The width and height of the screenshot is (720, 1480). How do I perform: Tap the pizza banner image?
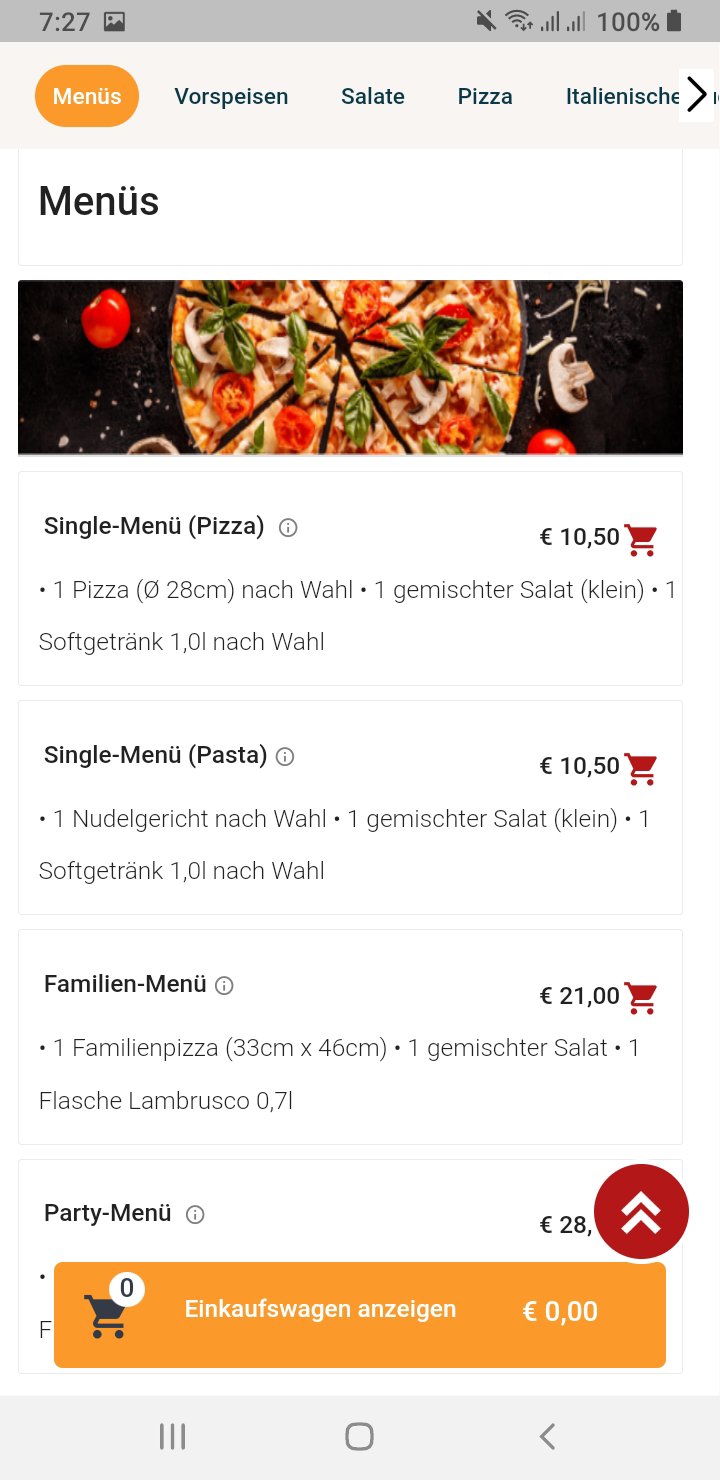tap(350, 367)
